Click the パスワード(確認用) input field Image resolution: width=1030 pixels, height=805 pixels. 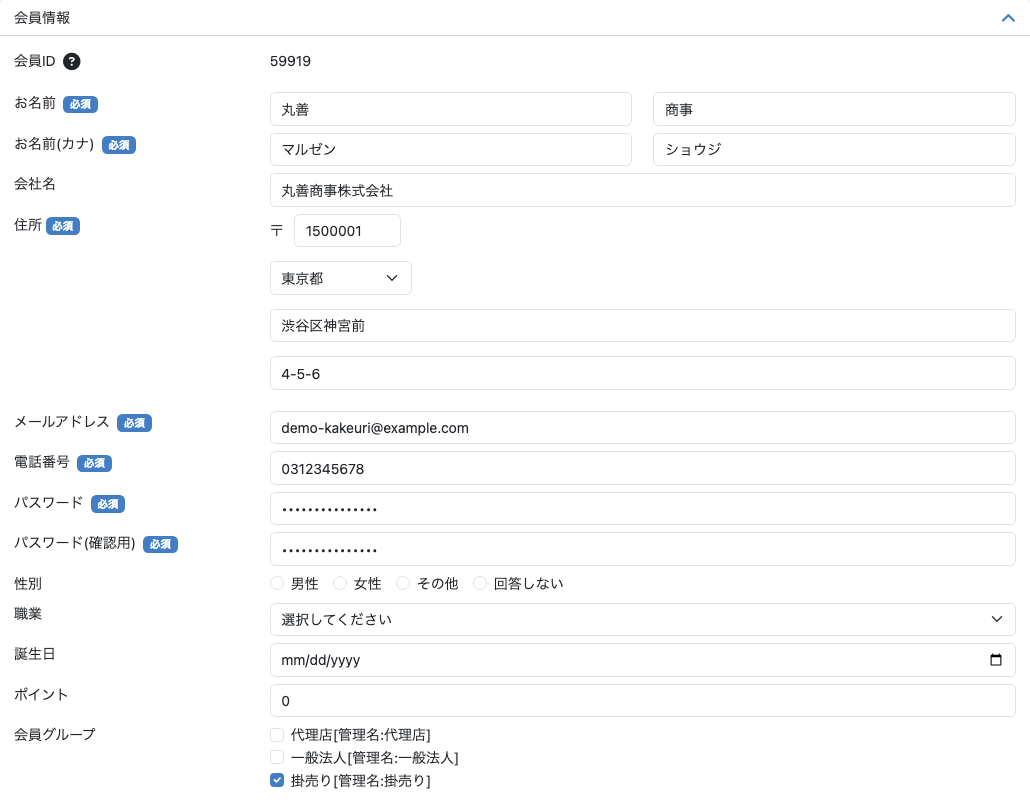tap(642, 549)
